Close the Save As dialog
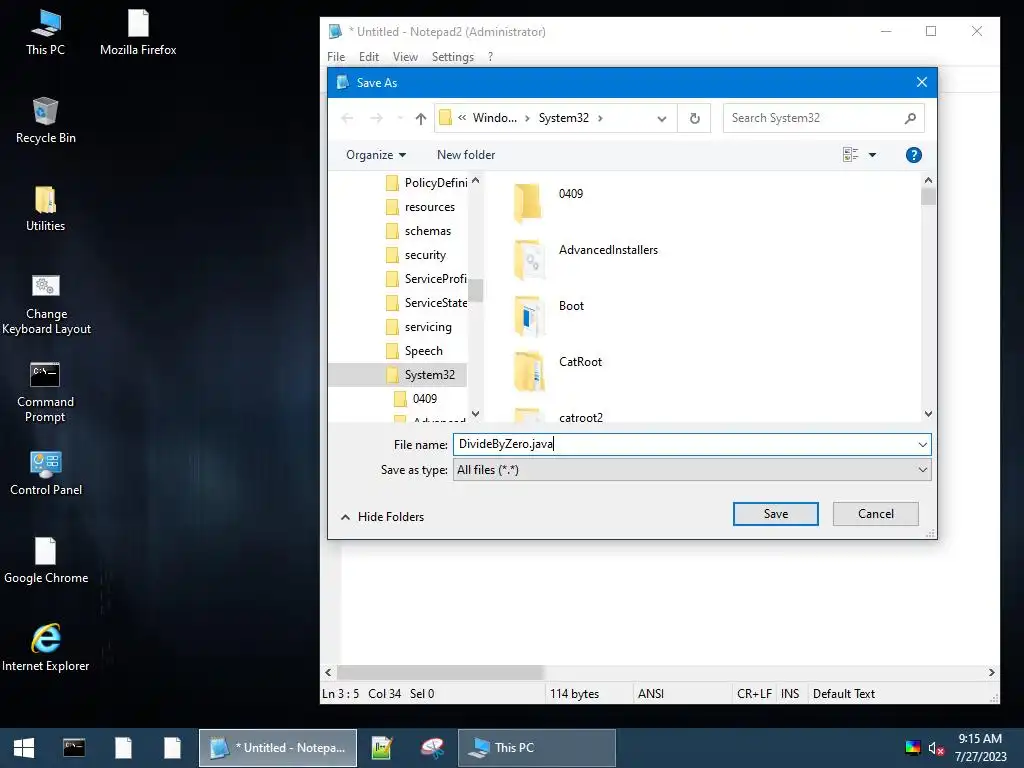The width and height of the screenshot is (1024, 768). coord(921,82)
